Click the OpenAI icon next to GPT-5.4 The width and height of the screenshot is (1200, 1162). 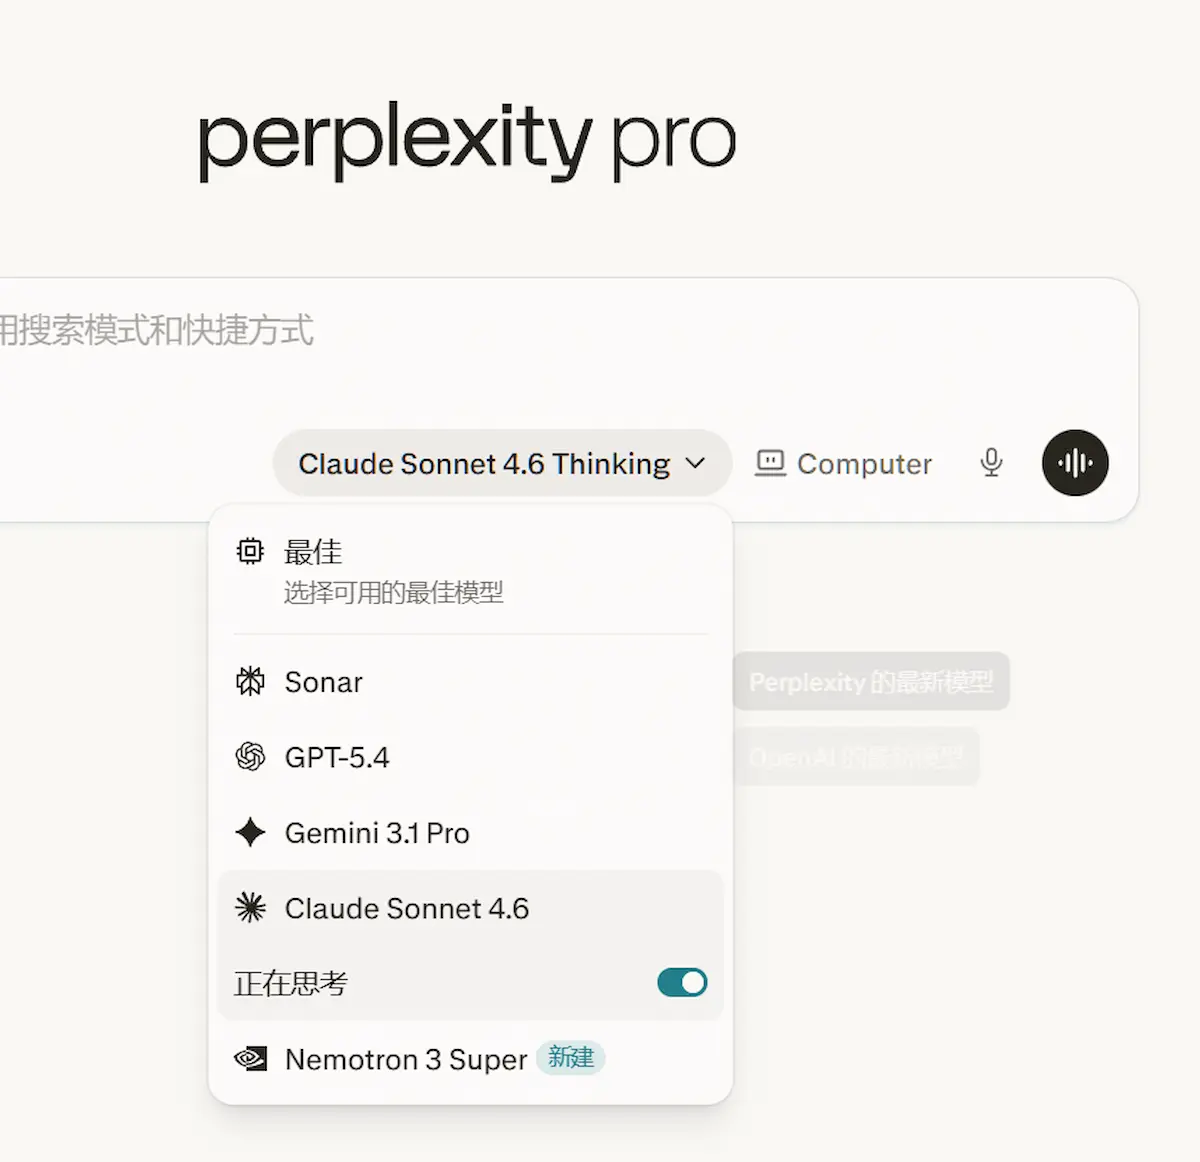point(250,757)
